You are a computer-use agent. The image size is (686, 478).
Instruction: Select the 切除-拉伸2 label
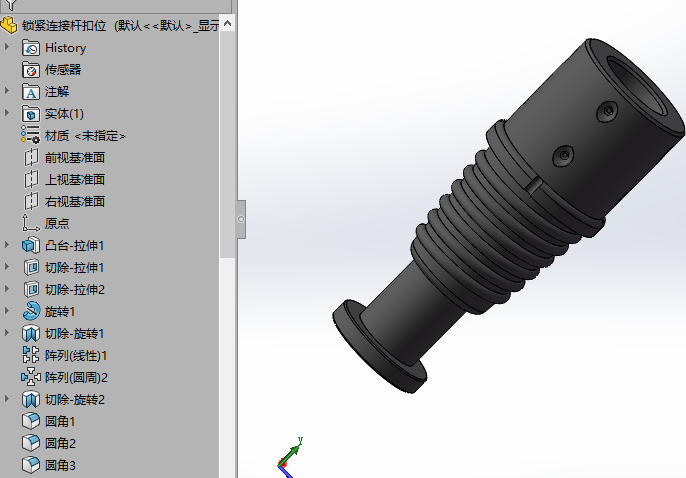[x=75, y=290]
